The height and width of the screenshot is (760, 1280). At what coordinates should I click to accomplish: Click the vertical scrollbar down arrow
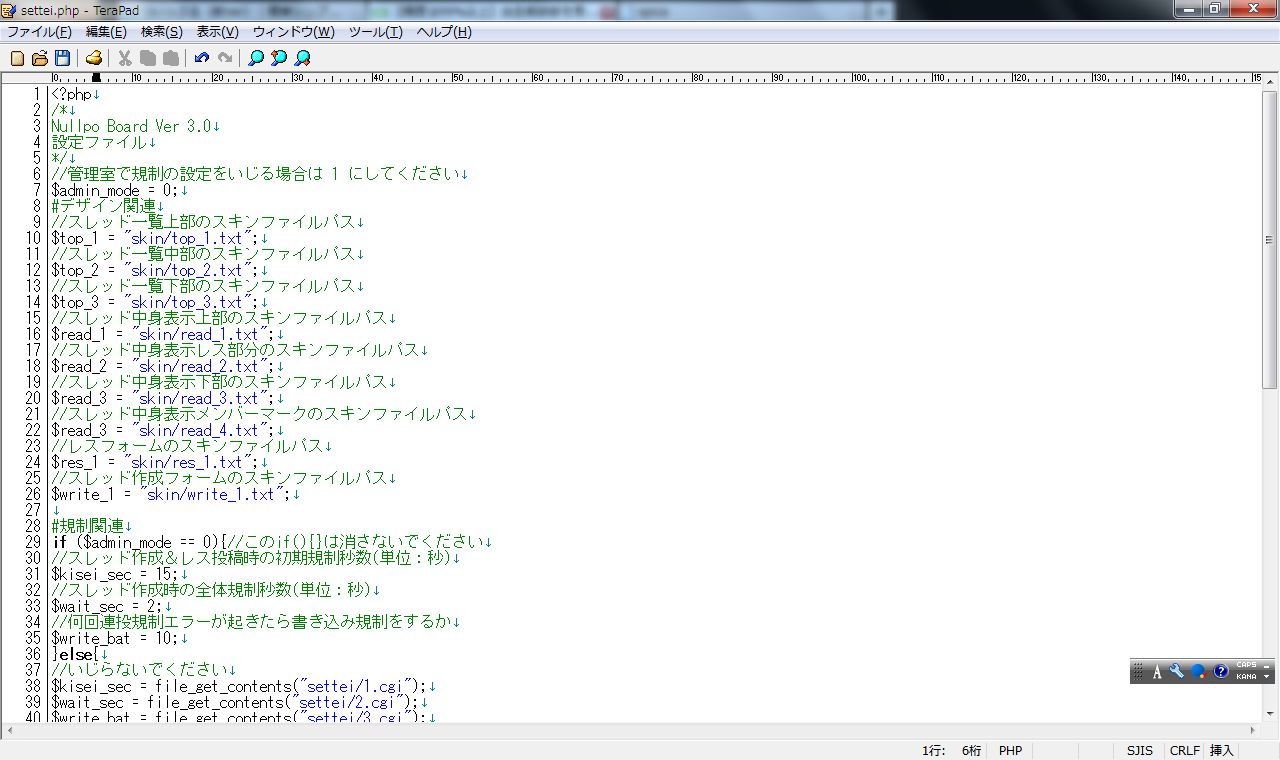pyautogui.click(x=1270, y=714)
